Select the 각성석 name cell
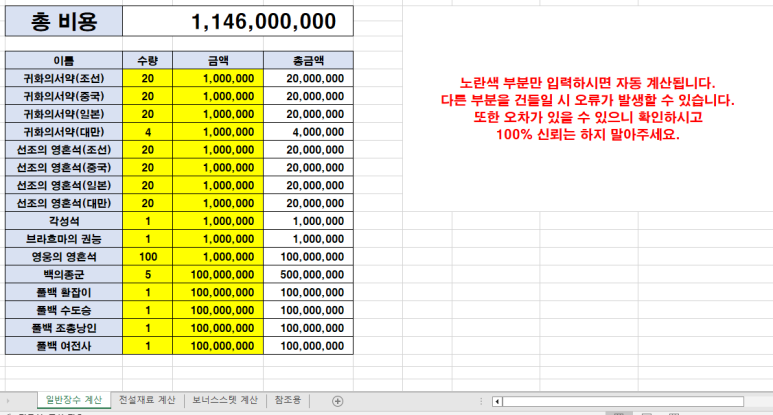The width and height of the screenshot is (773, 415). click(64, 221)
